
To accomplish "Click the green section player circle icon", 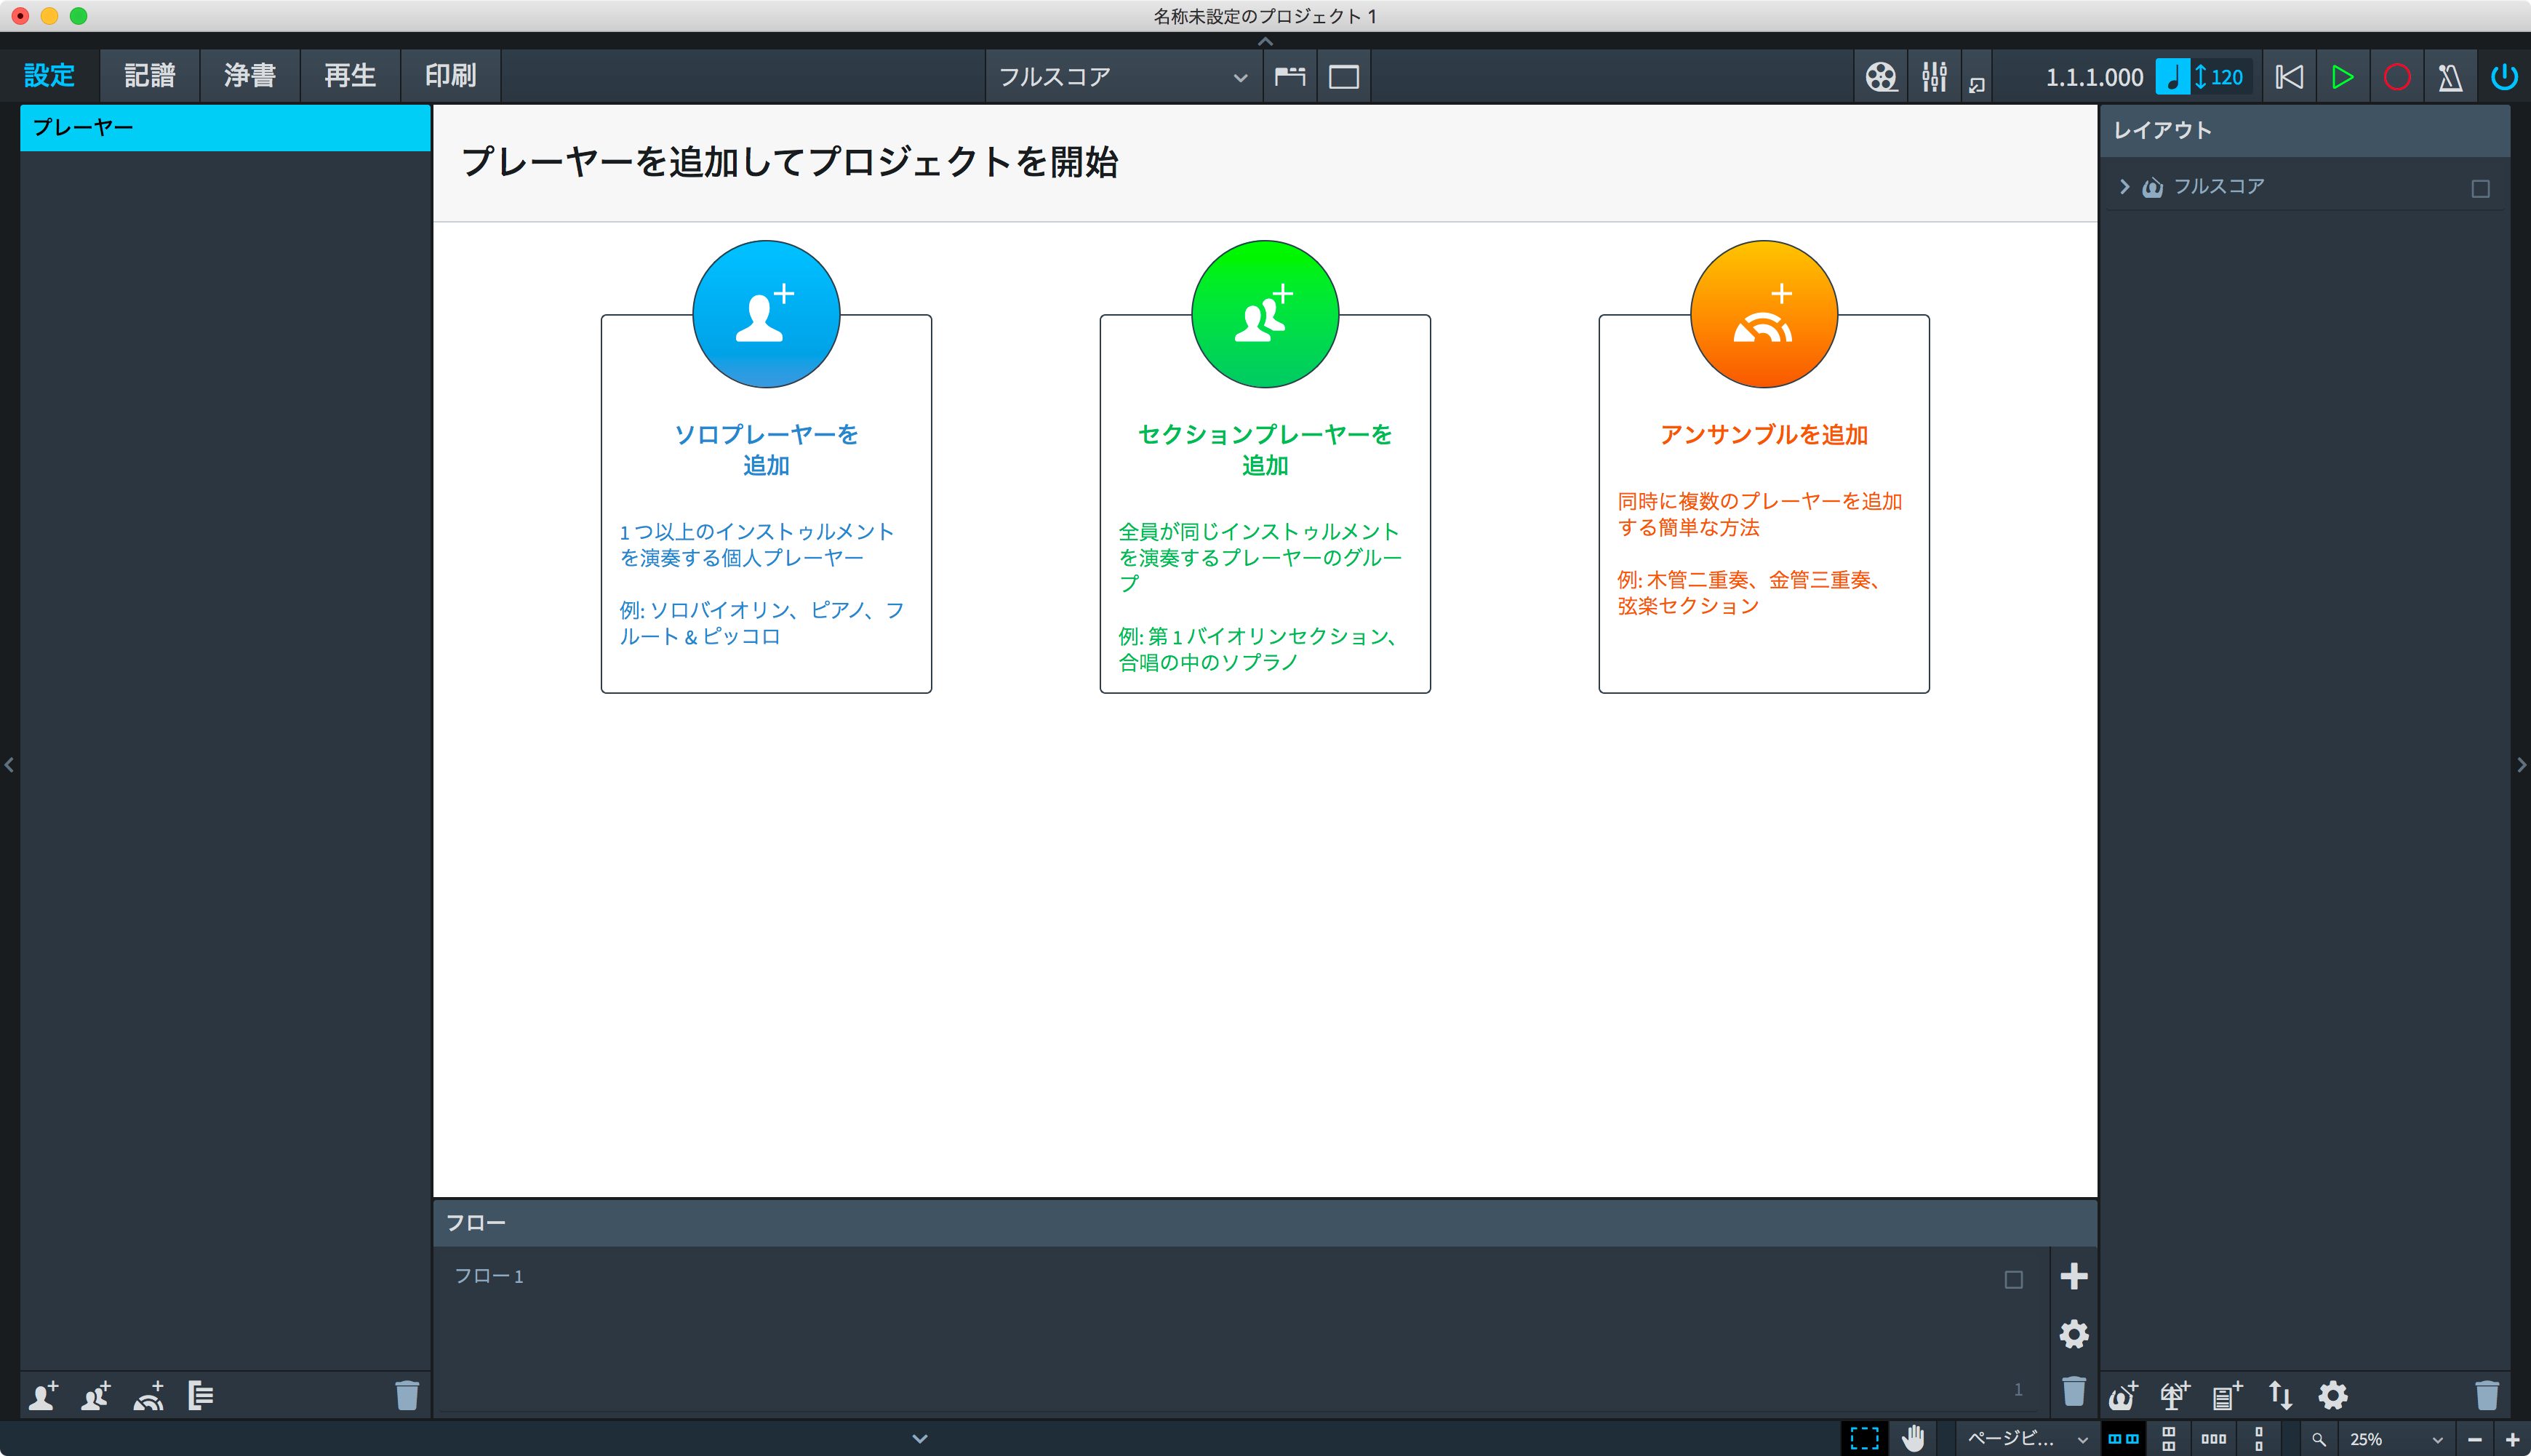I will (x=1265, y=314).
